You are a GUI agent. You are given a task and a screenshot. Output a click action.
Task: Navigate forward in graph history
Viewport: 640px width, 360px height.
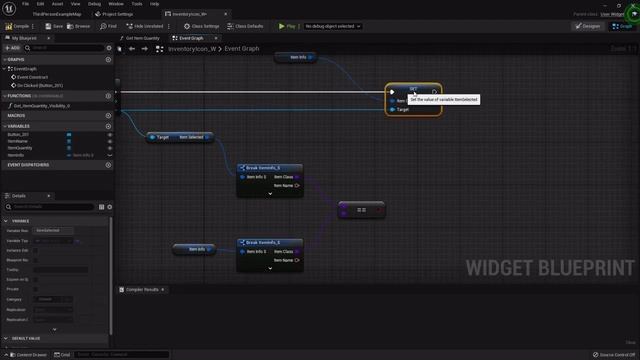pyautogui.click(x=144, y=49)
